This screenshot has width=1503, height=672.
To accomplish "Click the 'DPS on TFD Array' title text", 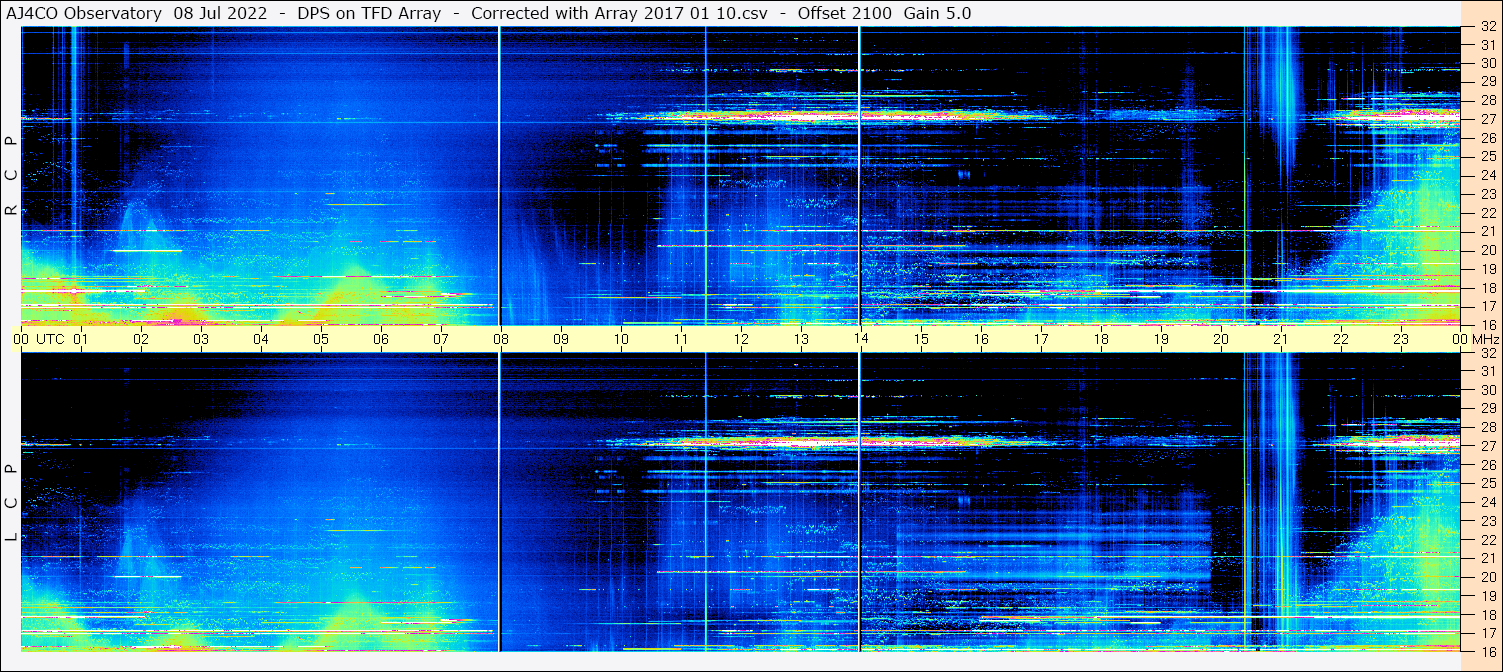I will click(x=369, y=14).
